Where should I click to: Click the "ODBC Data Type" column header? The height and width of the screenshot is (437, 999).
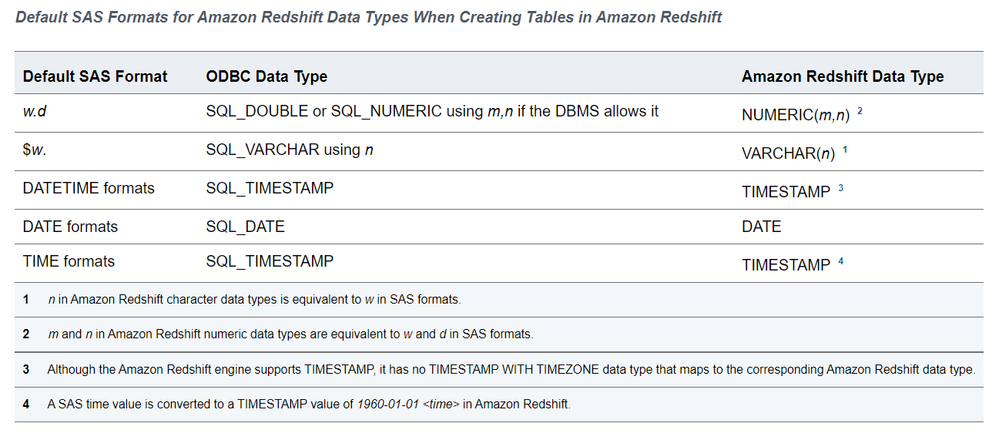tap(266, 77)
